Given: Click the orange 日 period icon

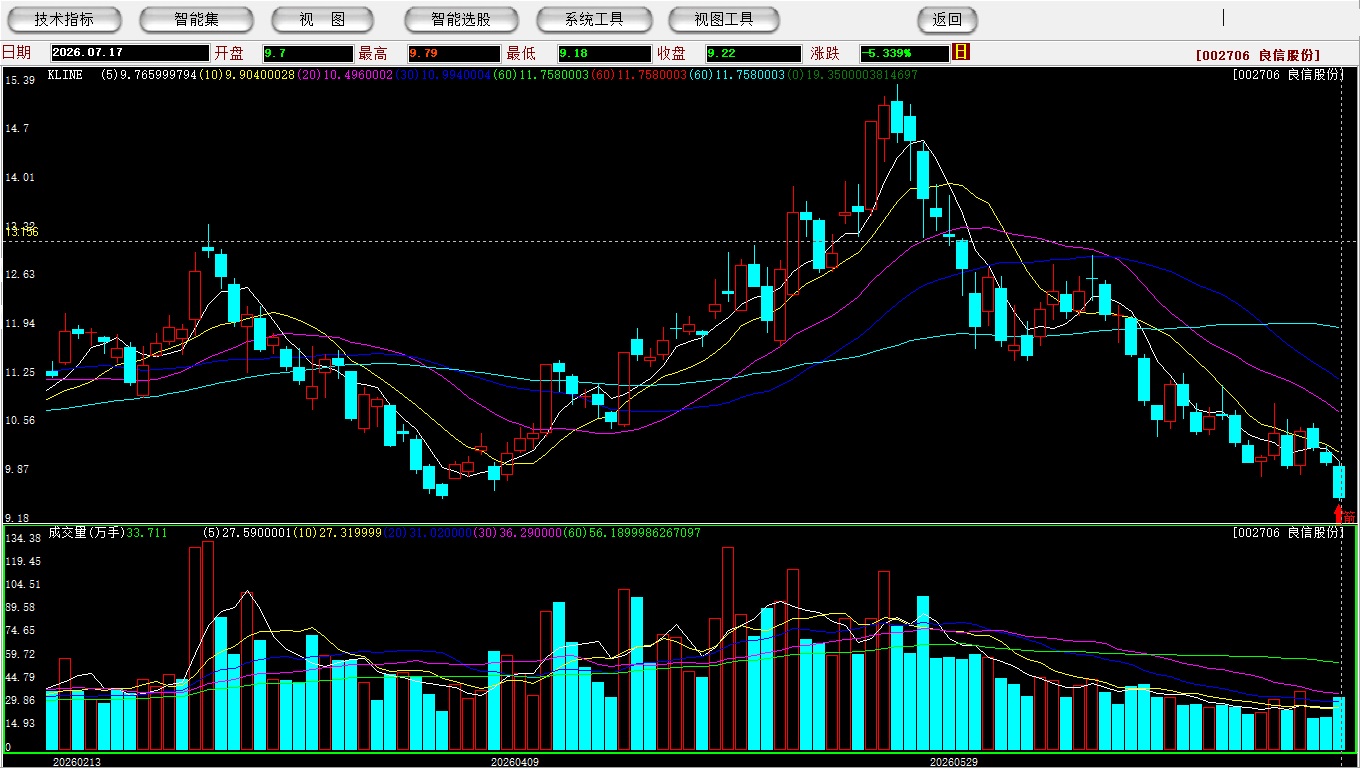Looking at the screenshot, I should pyautogui.click(x=961, y=52).
